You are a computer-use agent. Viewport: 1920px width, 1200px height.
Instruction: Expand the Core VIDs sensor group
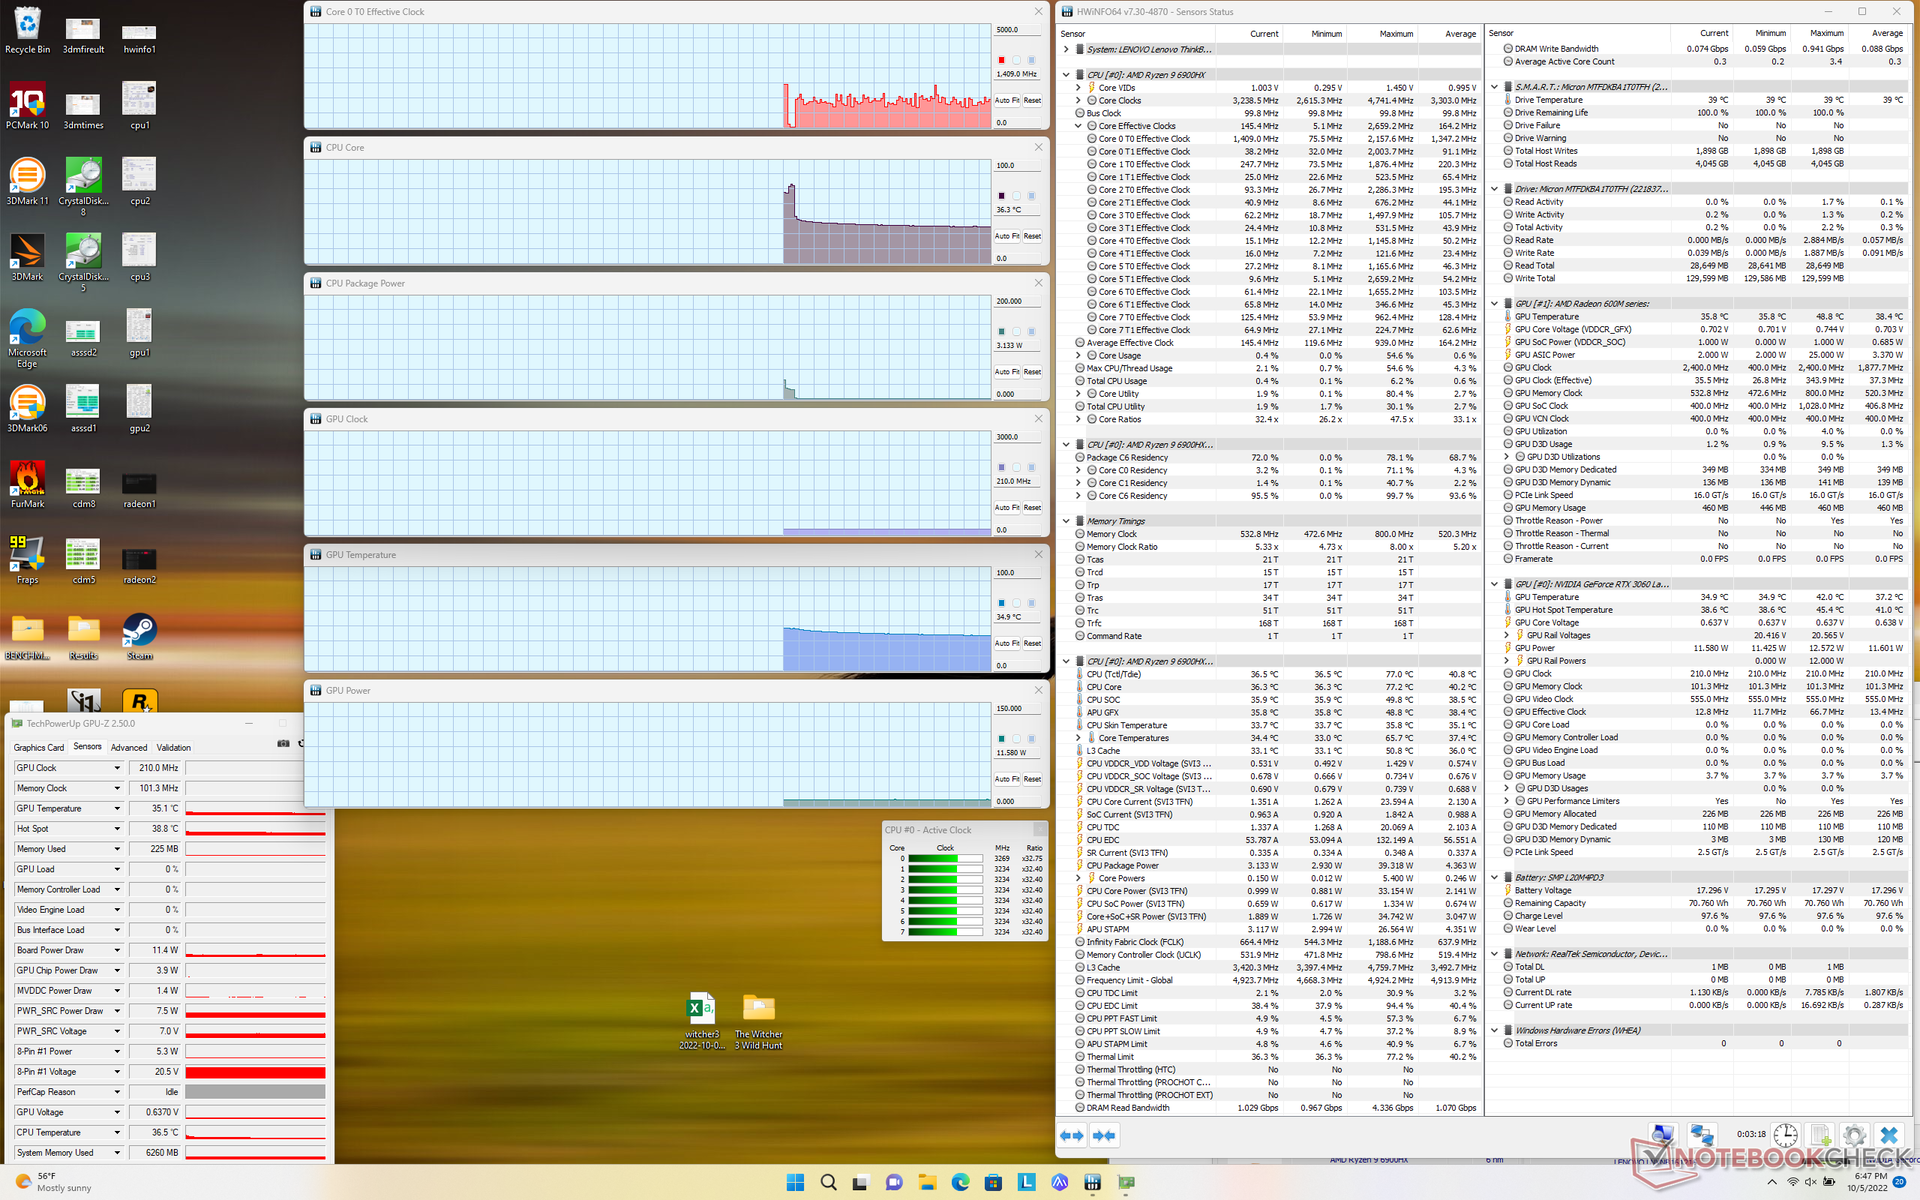pyautogui.click(x=1079, y=88)
